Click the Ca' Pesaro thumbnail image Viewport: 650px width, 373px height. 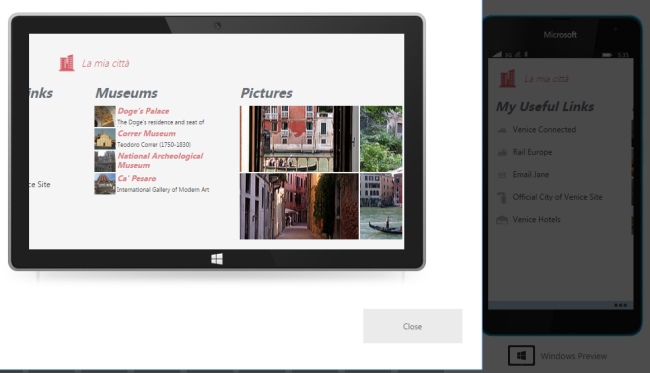point(105,184)
